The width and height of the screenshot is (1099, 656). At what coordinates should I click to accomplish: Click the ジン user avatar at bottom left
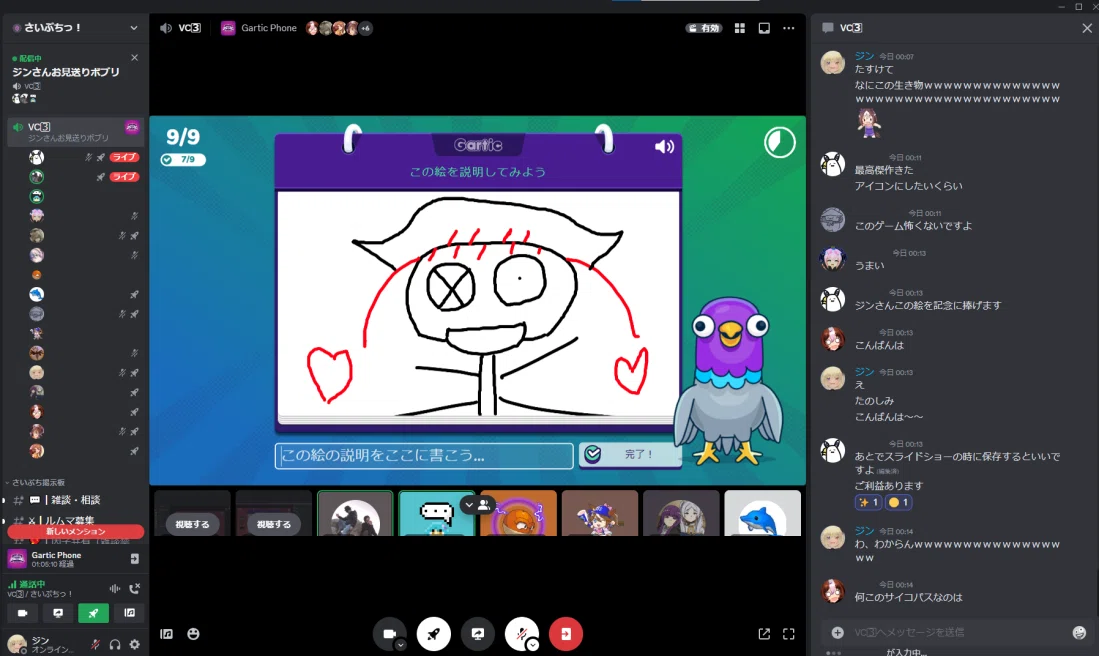16,643
